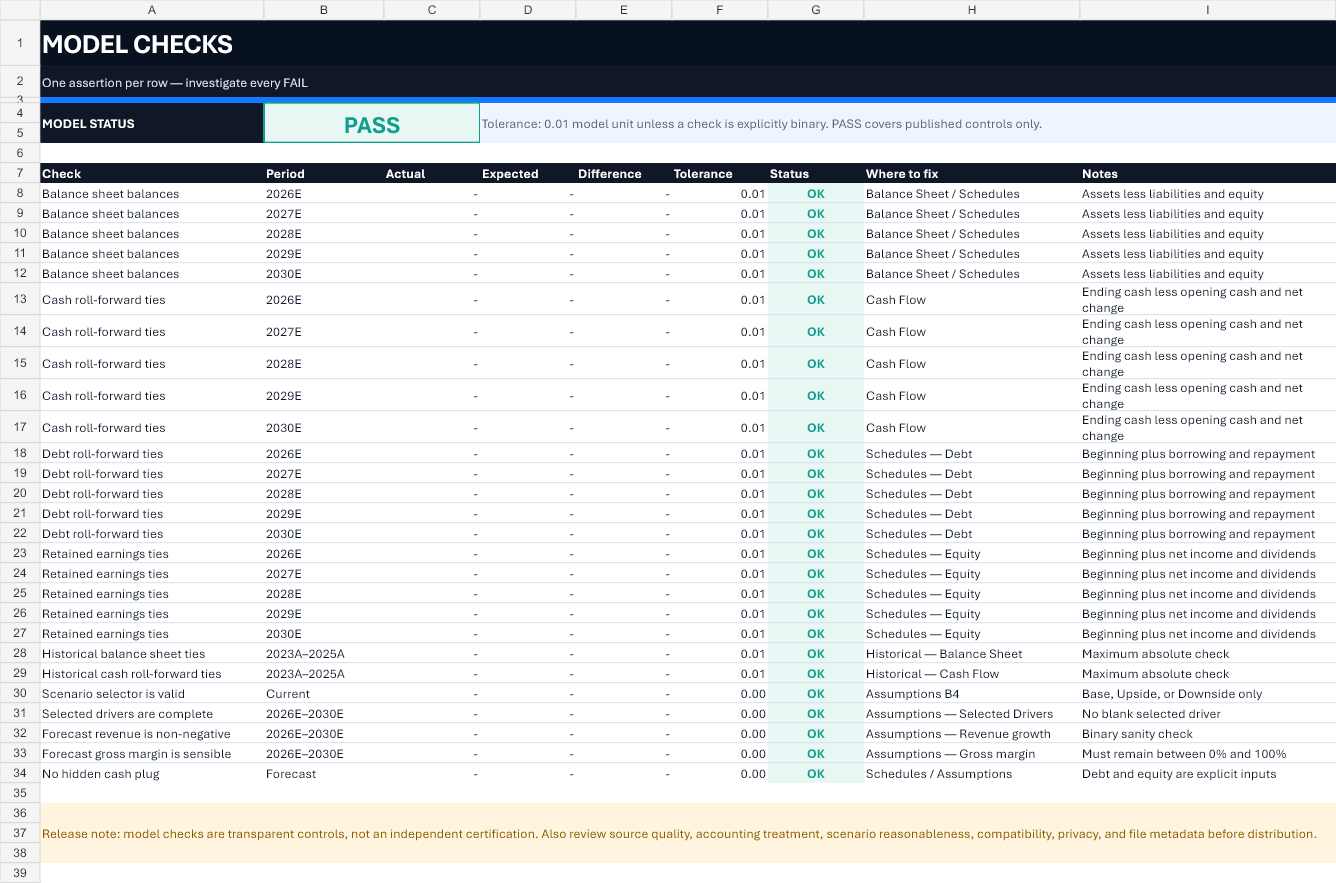Select Forecast revenue is non-negative cell
The width and height of the screenshot is (1336, 883).
click(152, 733)
